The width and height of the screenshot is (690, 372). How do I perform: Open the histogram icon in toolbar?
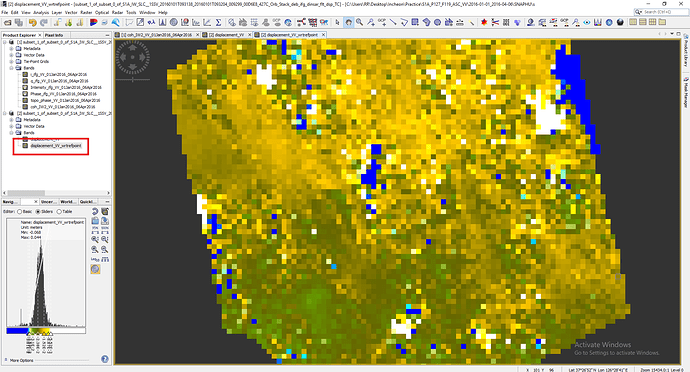point(162,22)
